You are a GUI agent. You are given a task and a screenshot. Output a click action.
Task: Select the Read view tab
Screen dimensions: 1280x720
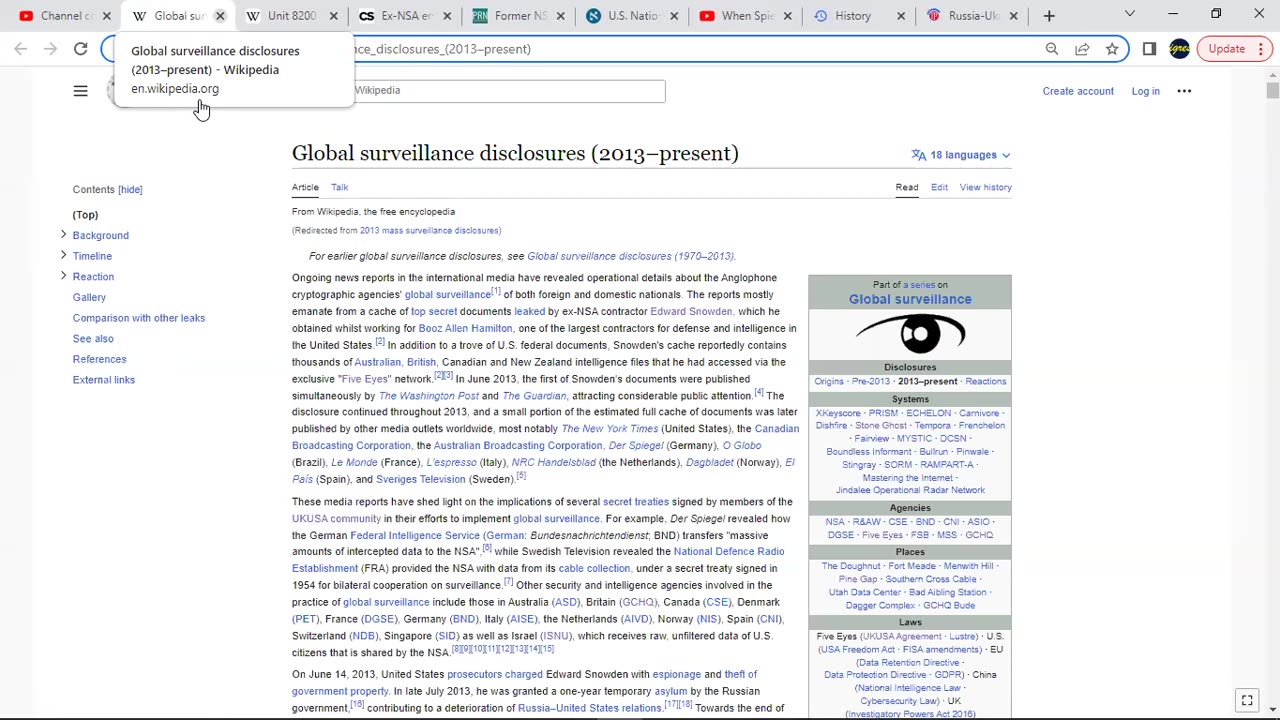907,187
